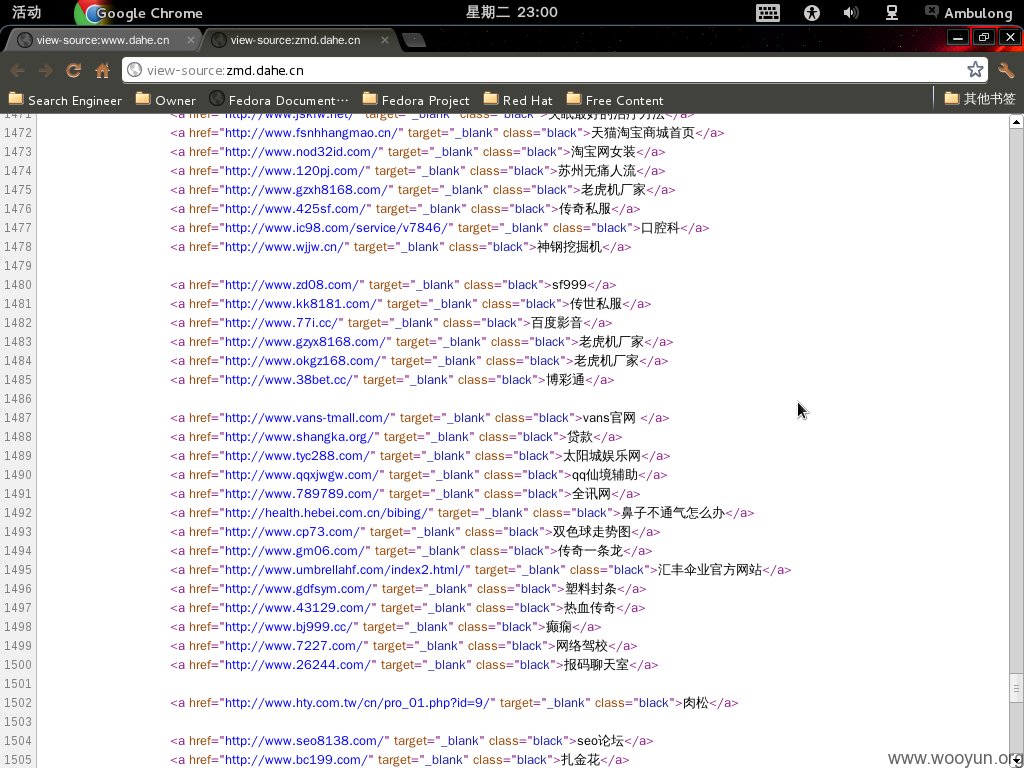
Task: Open the on-screen keyboard icon in top bar
Action: pyautogui.click(x=767, y=12)
